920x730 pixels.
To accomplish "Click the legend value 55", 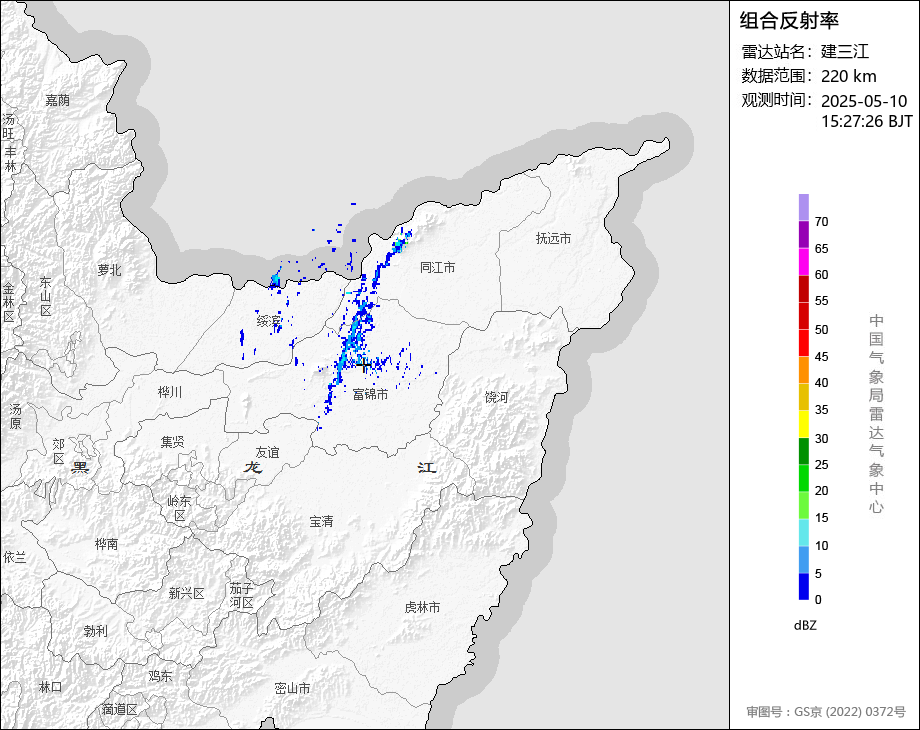I will click(x=821, y=301).
